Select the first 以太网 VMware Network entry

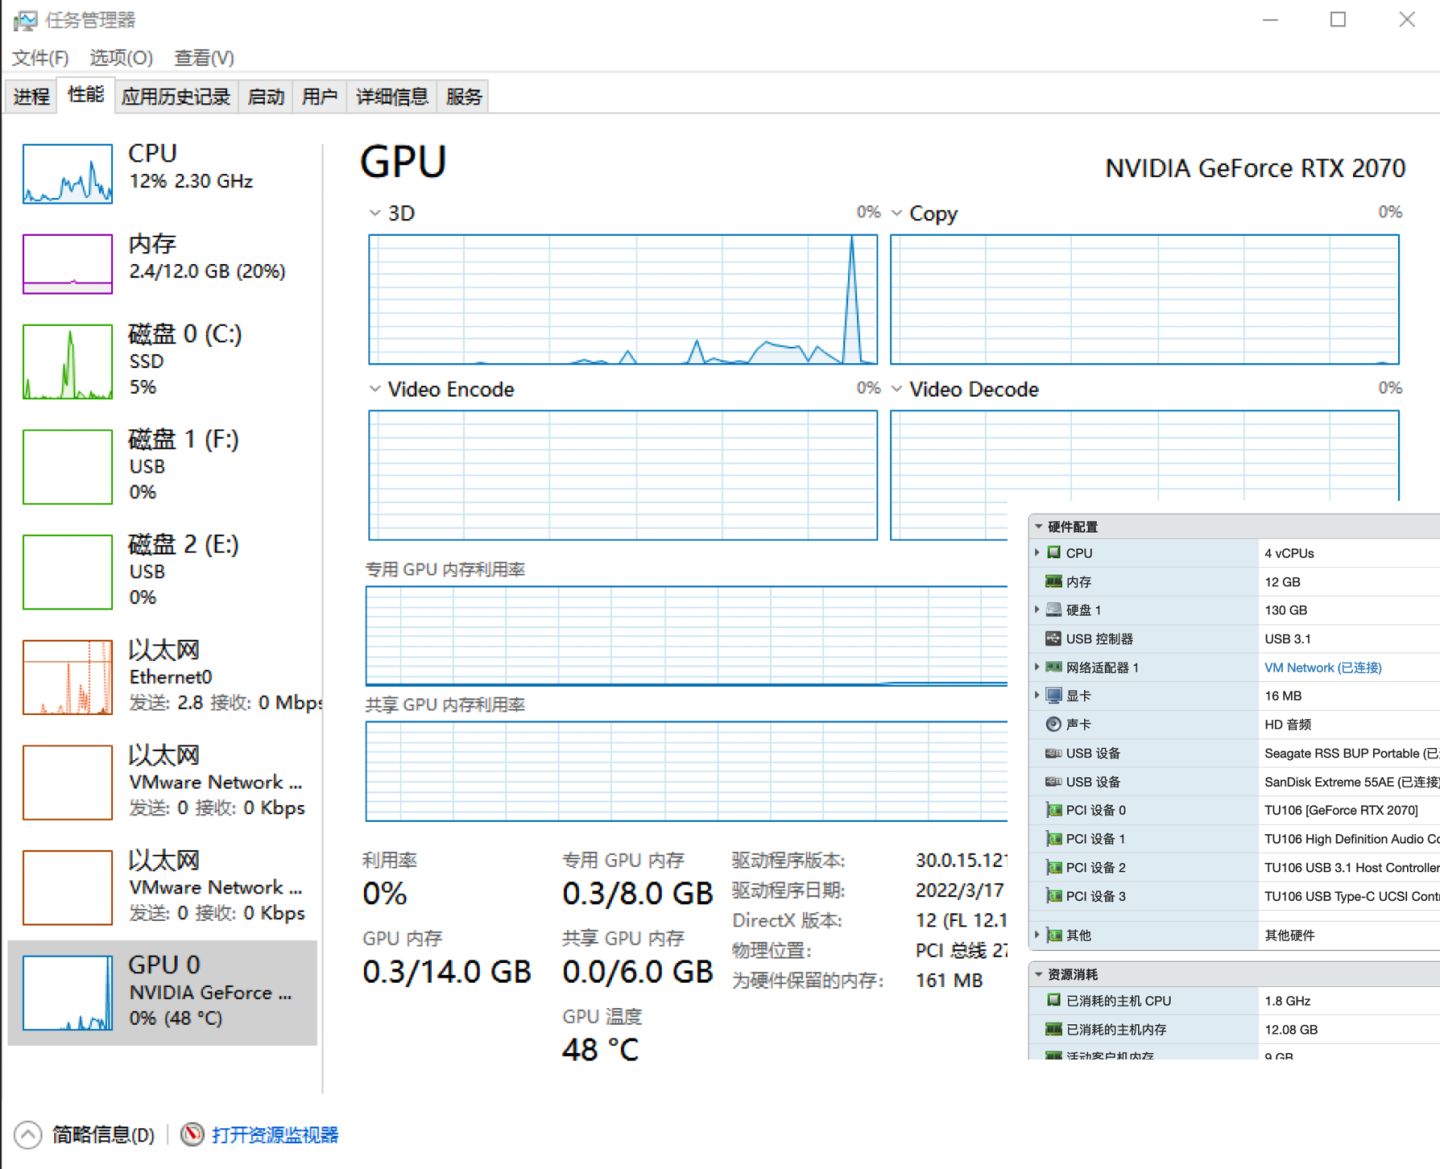pyautogui.click(x=163, y=781)
